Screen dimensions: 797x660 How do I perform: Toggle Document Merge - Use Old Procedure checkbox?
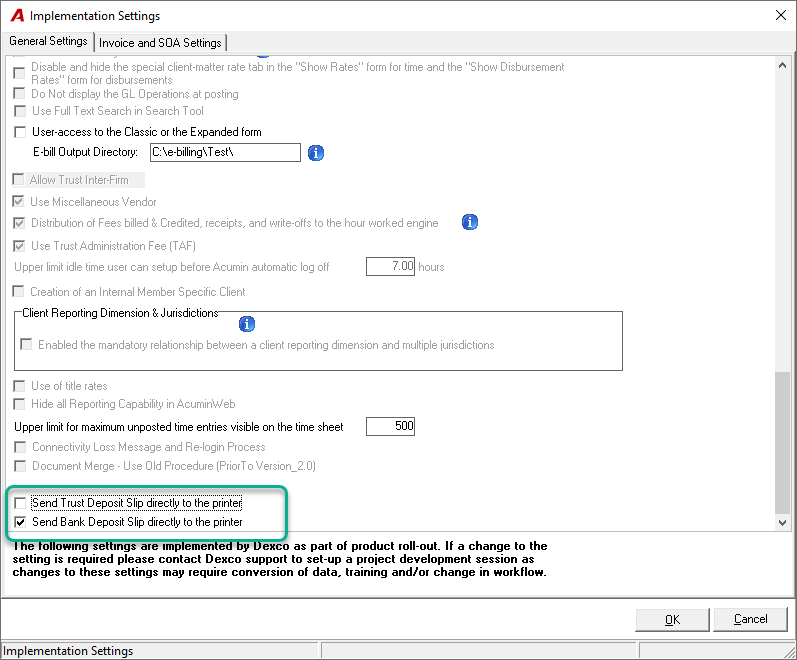20,466
